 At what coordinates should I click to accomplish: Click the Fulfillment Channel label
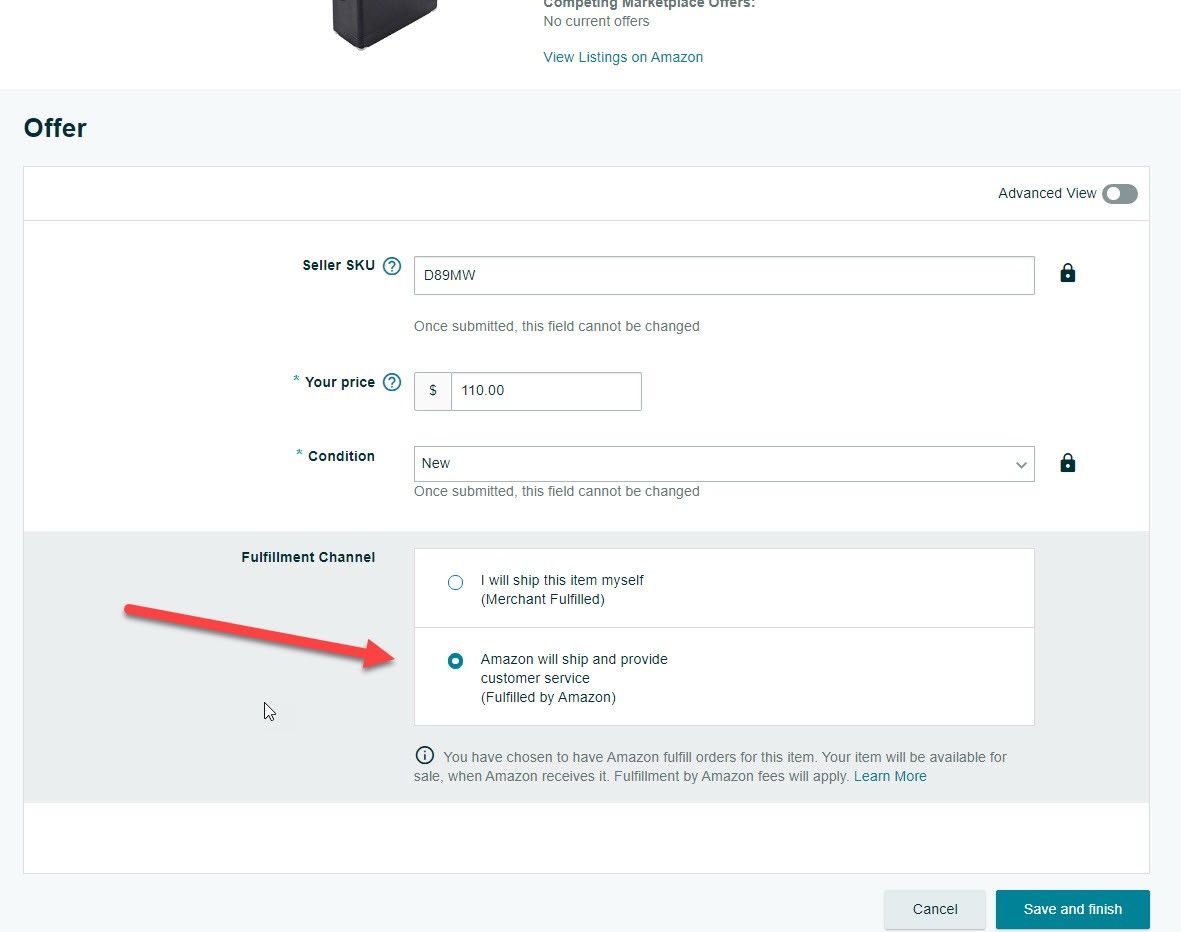point(308,557)
